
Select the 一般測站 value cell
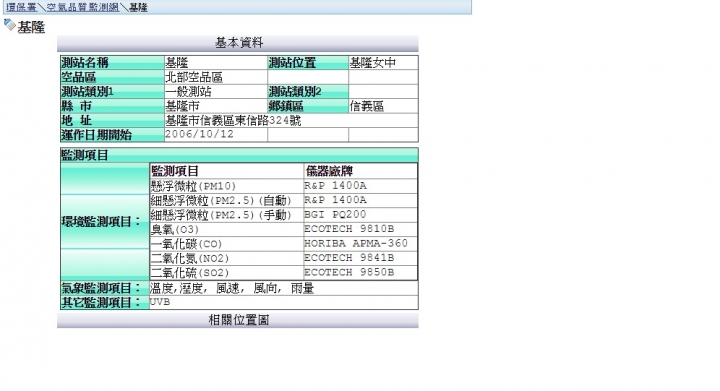click(216, 91)
